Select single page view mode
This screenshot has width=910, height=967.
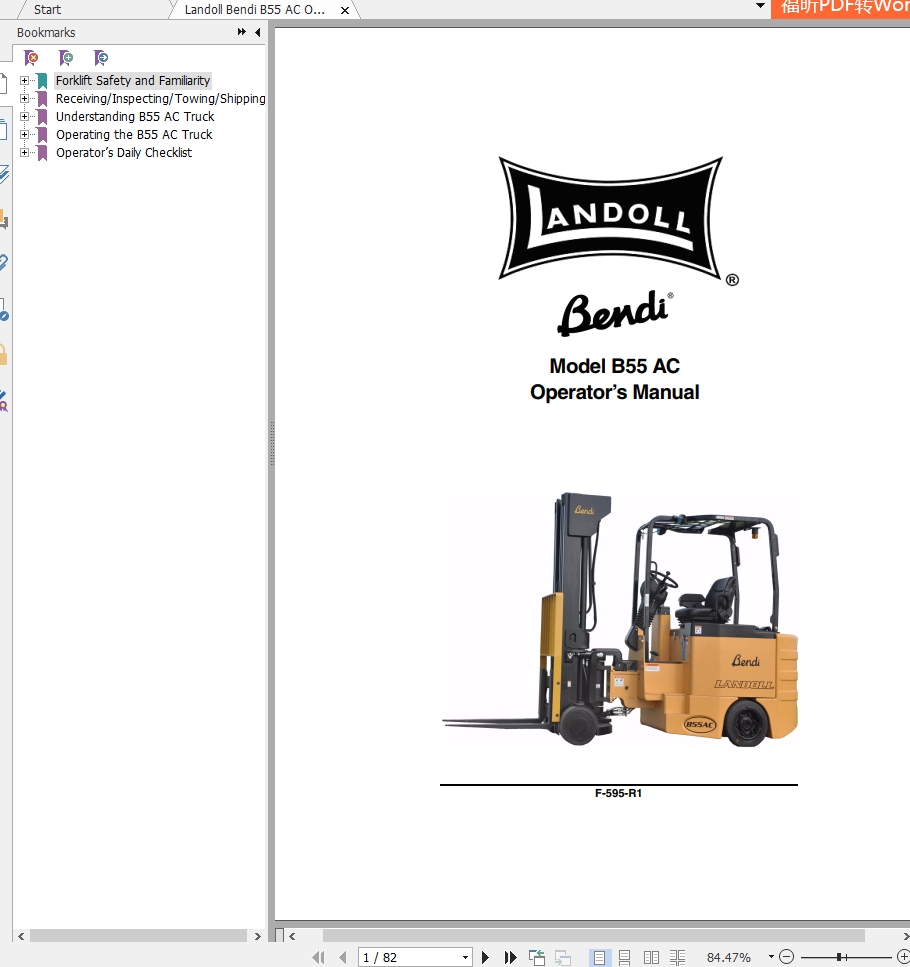pyautogui.click(x=599, y=957)
